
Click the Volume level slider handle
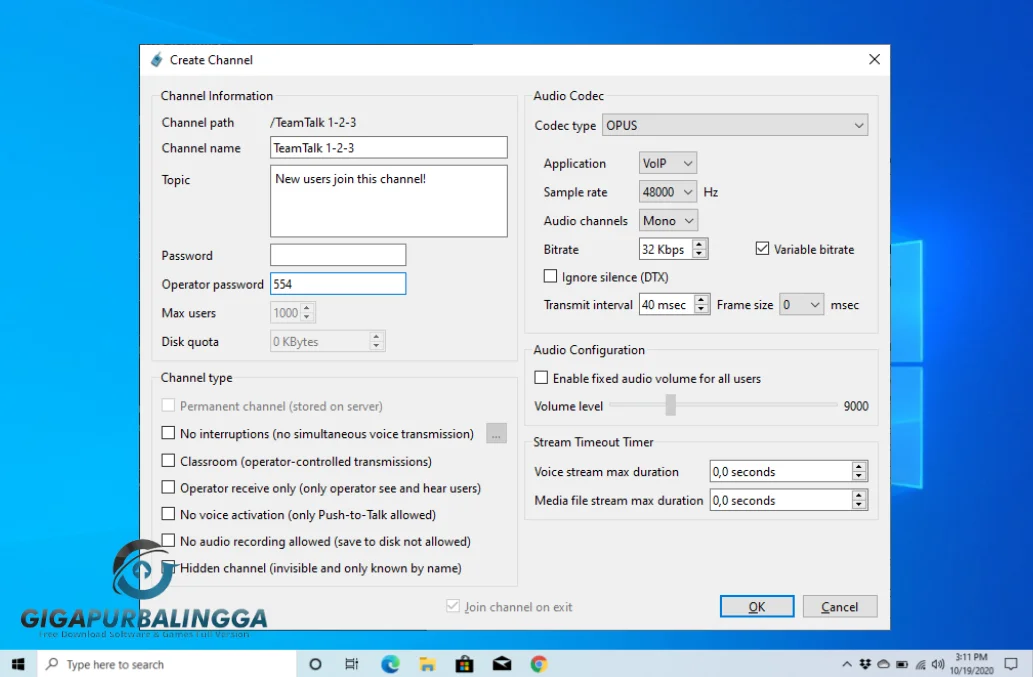(670, 405)
